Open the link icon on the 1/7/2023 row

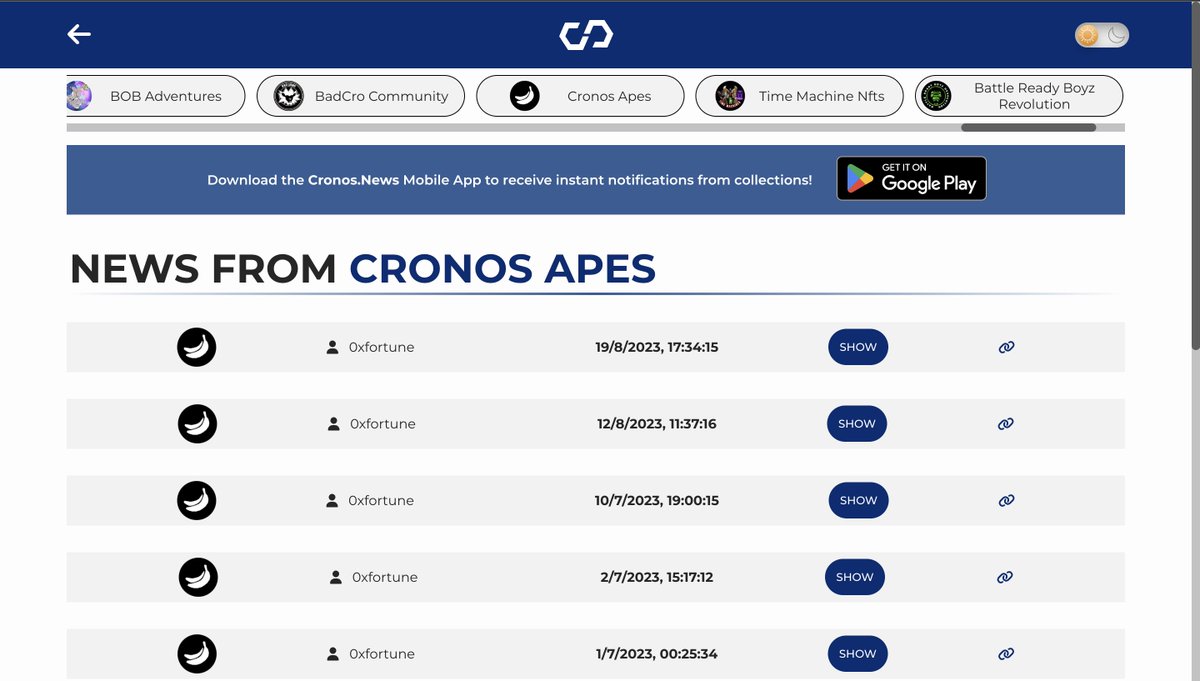pos(1005,653)
